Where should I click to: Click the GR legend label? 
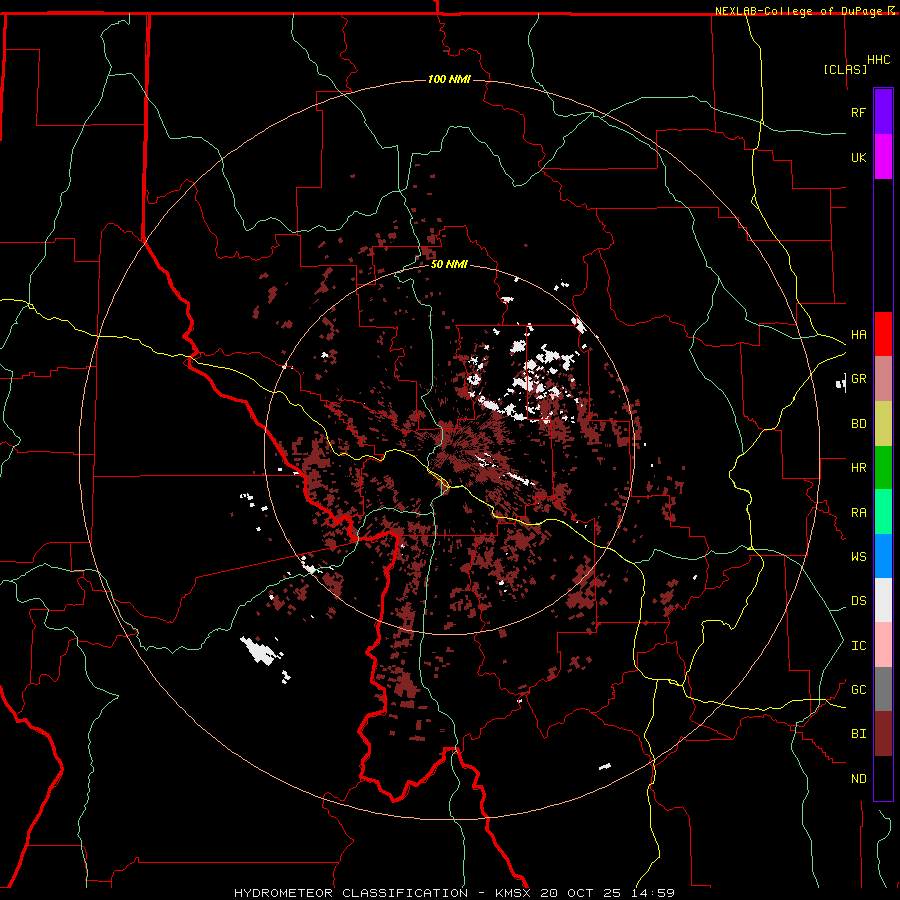point(858,379)
